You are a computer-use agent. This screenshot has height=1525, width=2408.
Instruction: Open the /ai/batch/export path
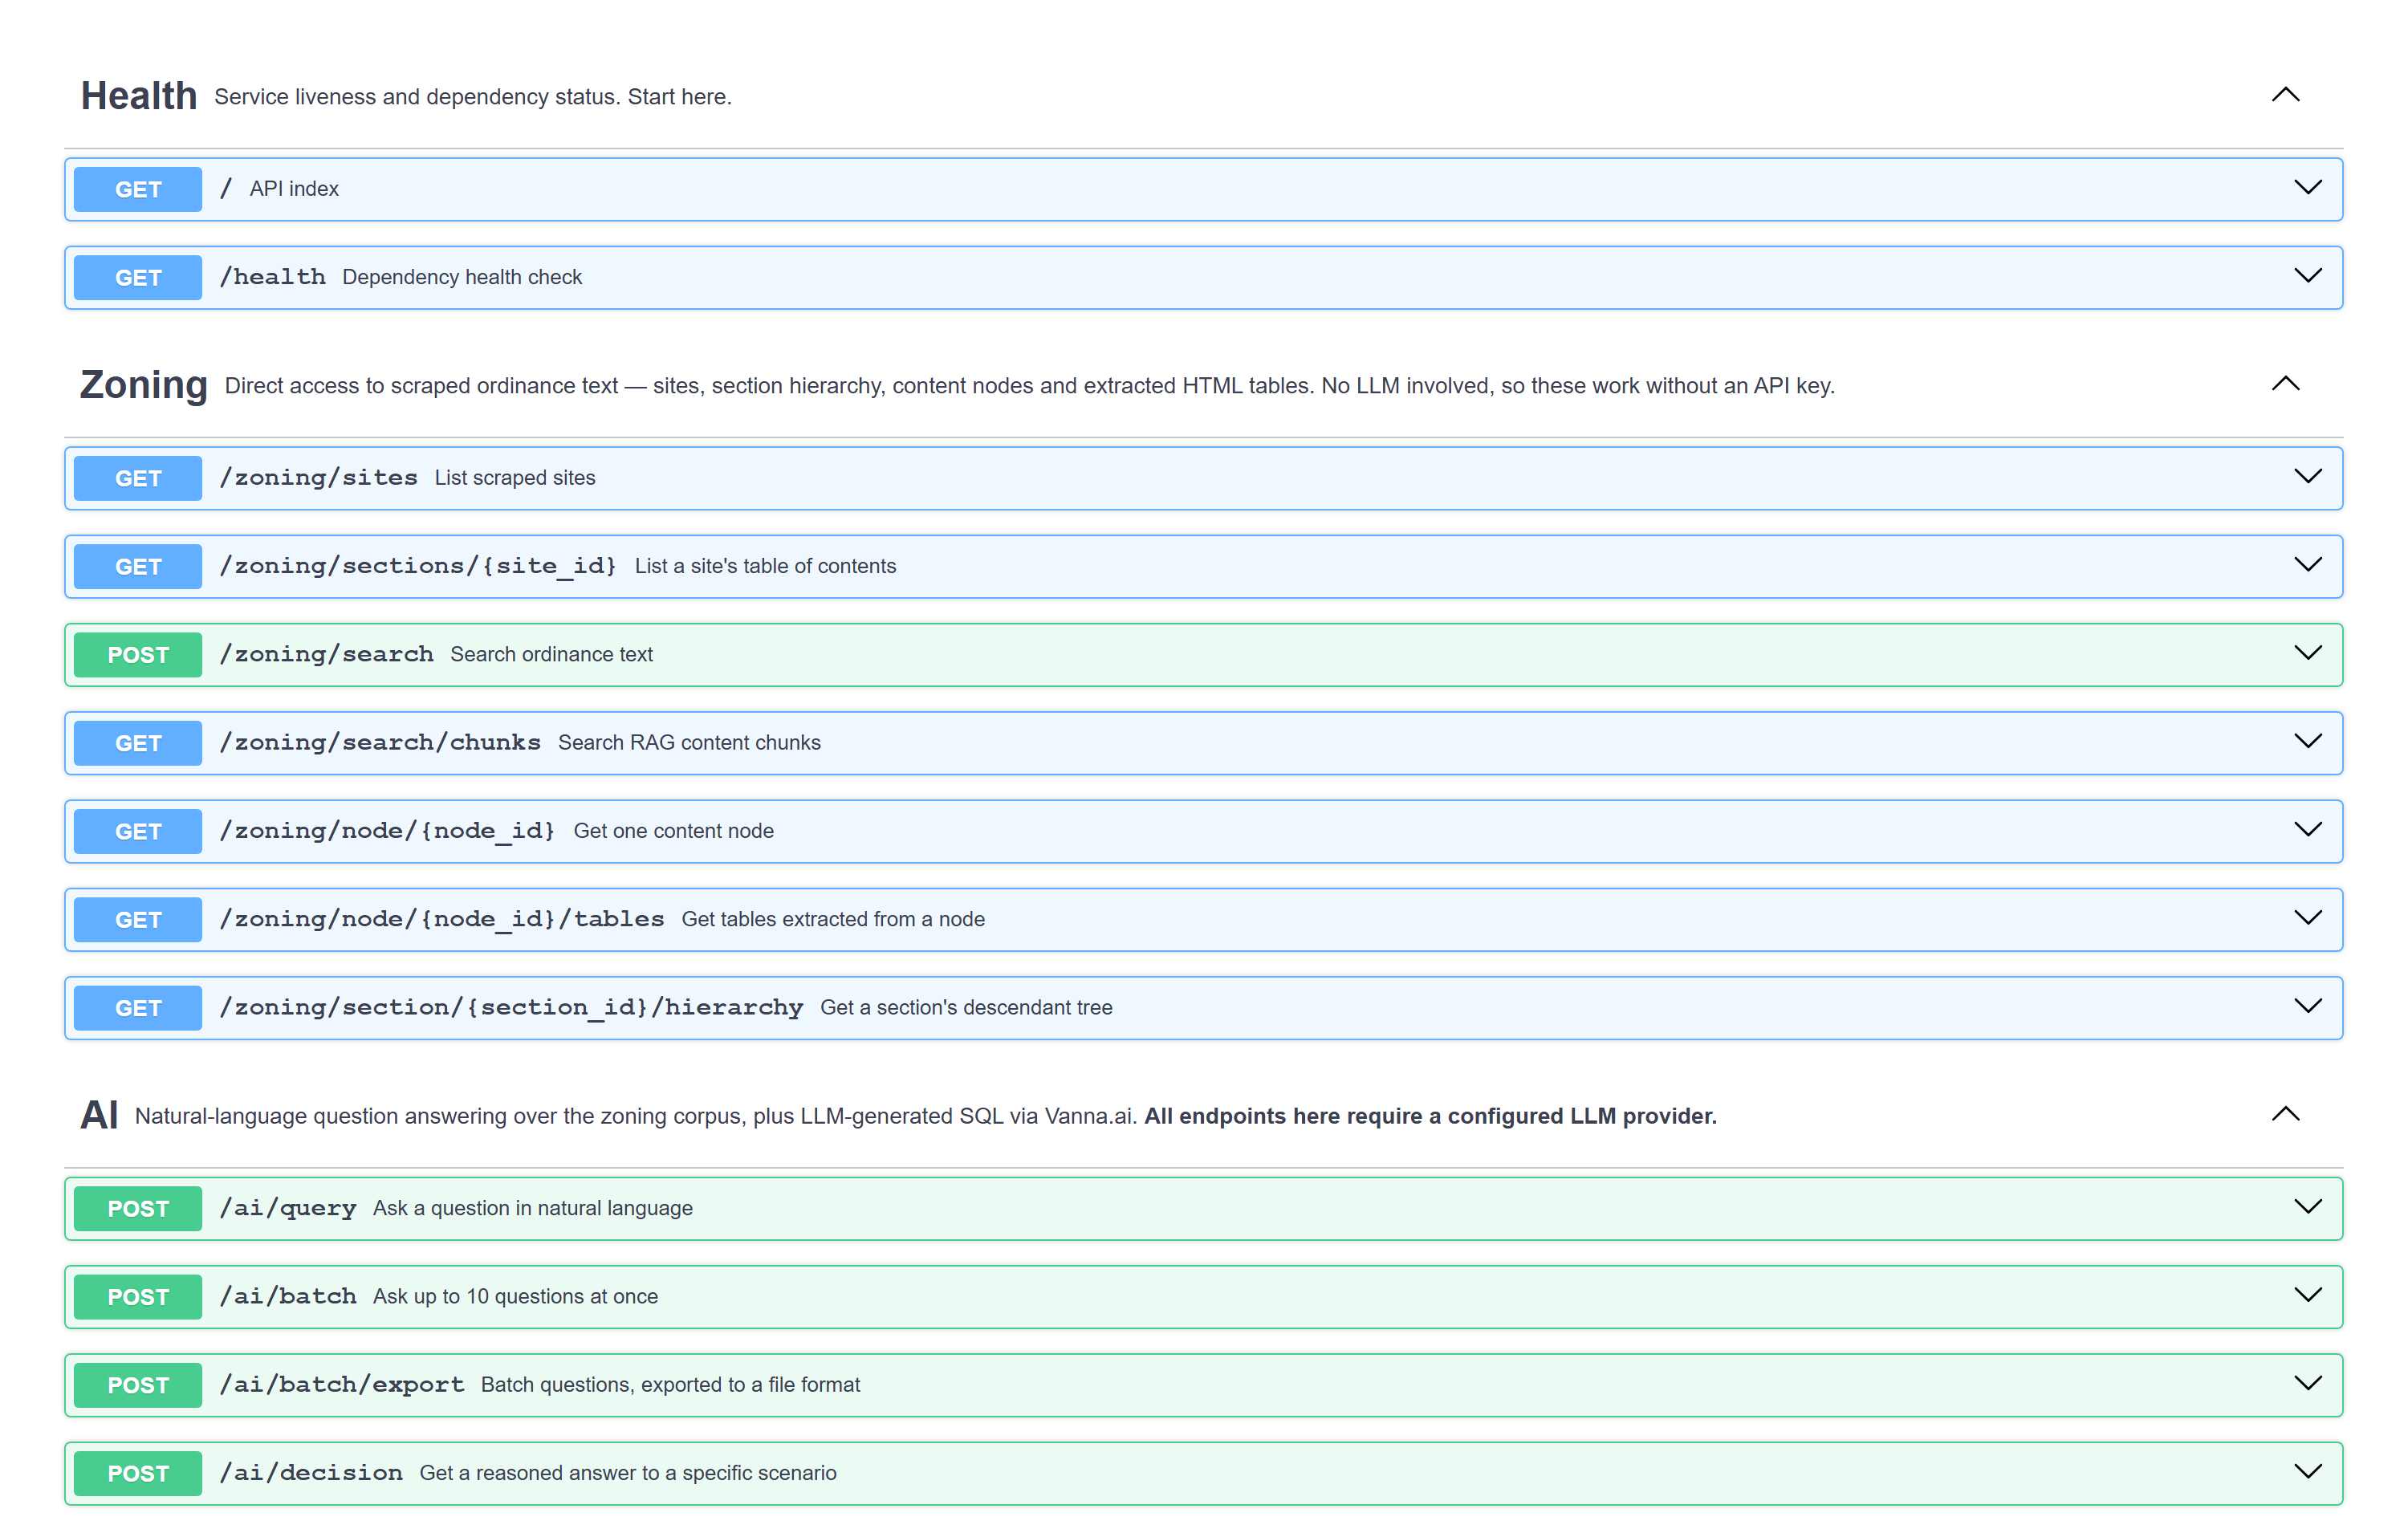[x=342, y=1385]
